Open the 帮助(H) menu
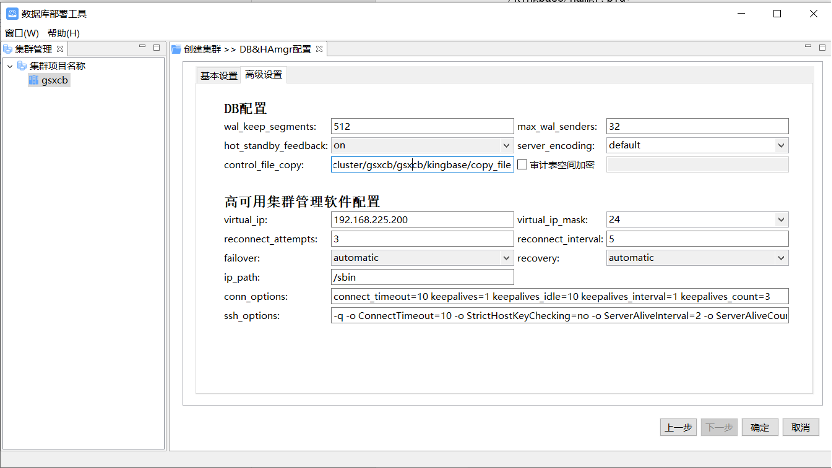 pos(64,33)
